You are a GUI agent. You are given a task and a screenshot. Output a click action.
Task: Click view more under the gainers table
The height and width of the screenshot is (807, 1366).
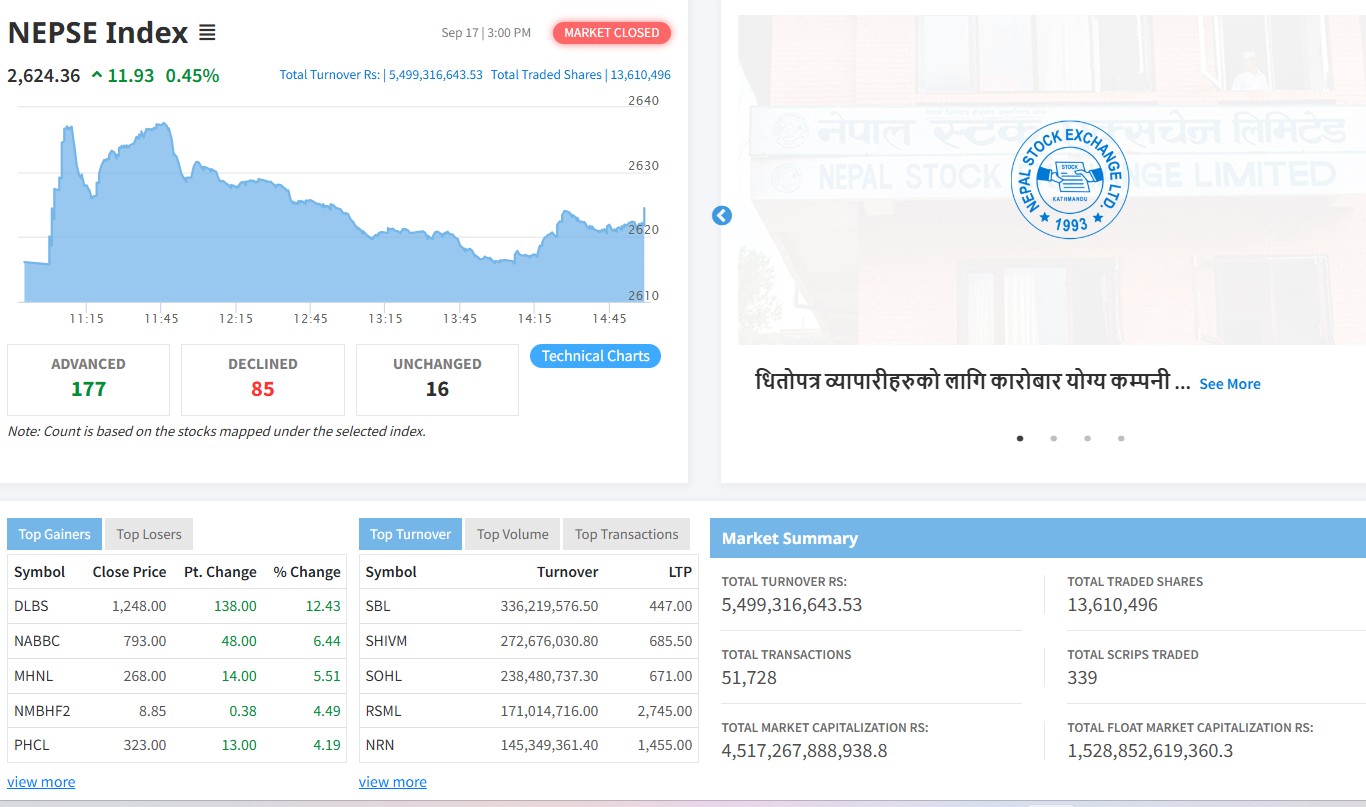coord(41,782)
